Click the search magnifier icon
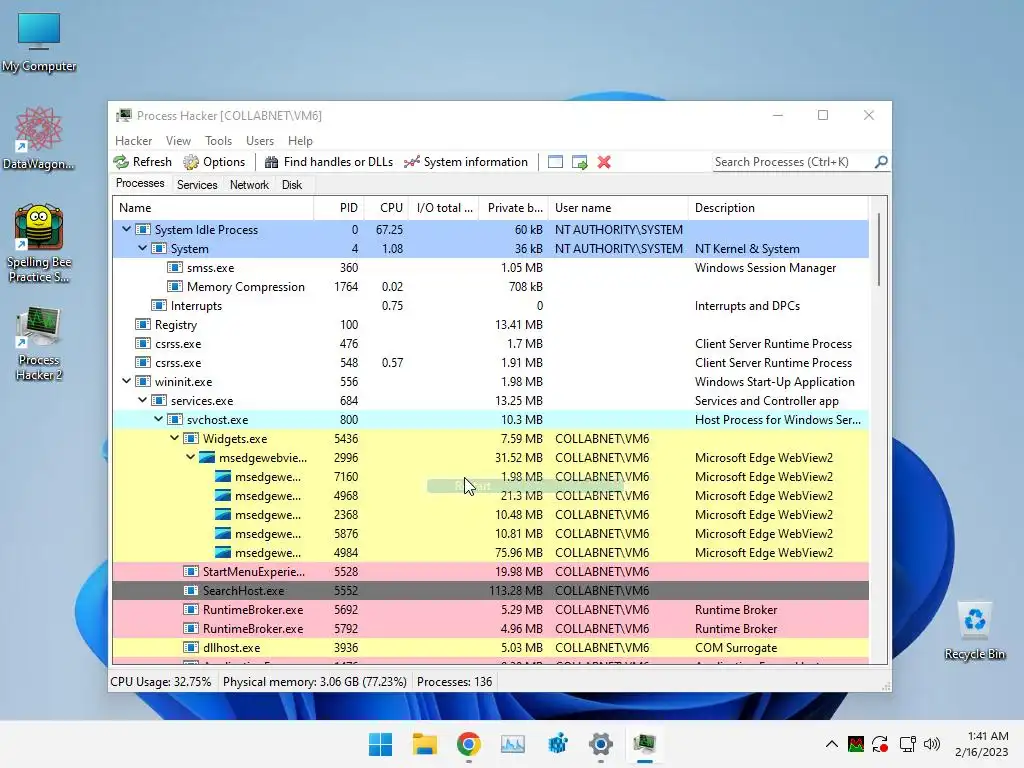The image size is (1024, 768). 881,161
